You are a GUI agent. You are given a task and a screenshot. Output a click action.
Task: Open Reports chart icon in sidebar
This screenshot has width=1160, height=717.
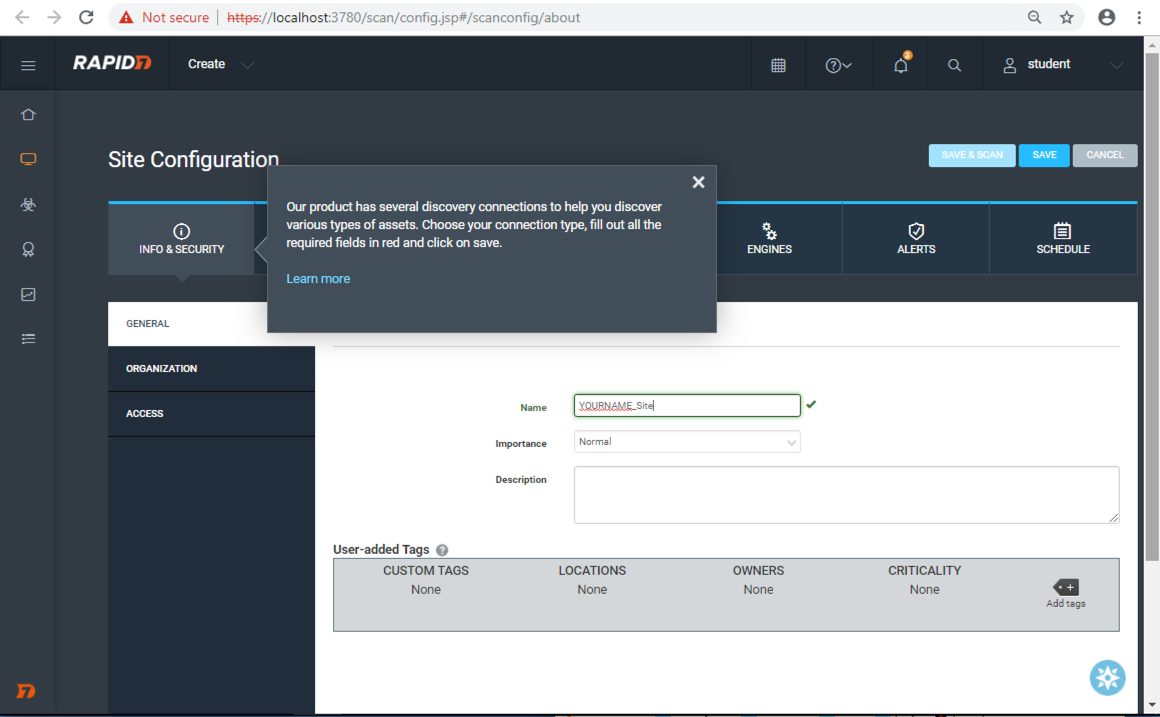[x=28, y=295]
